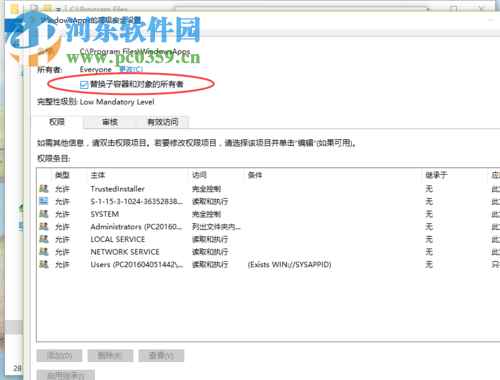Click the LOCAL SERVICE row icon
Image resolution: width=500 pixels, height=380 pixels.
tap(44, 239)
